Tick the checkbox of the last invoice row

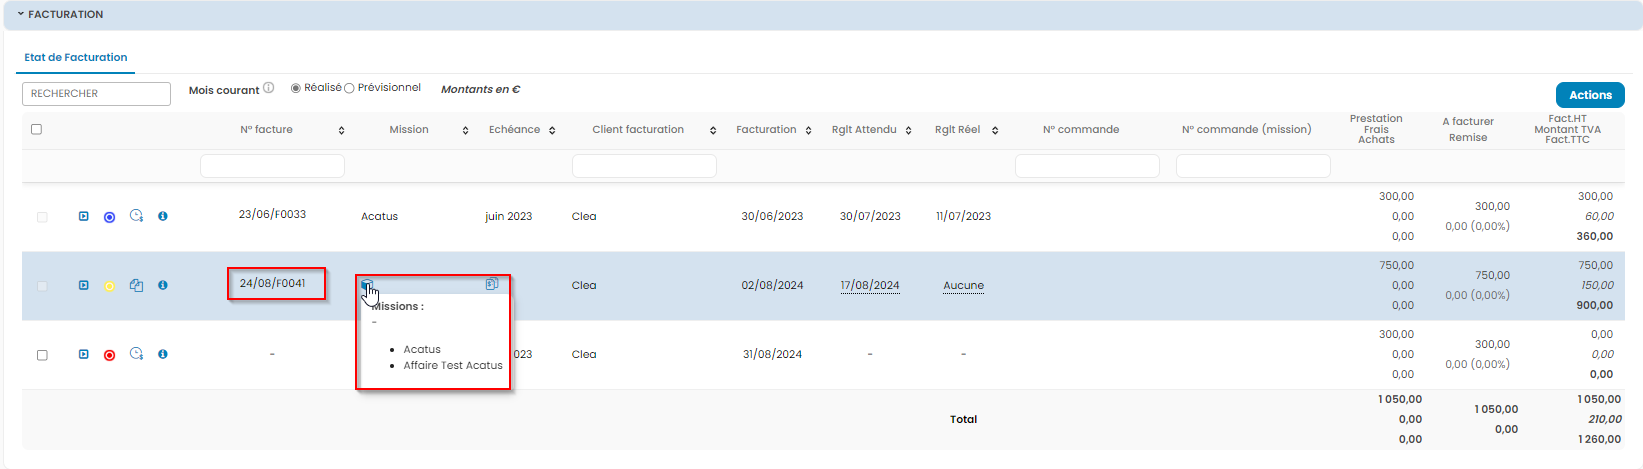pos(42,355)
